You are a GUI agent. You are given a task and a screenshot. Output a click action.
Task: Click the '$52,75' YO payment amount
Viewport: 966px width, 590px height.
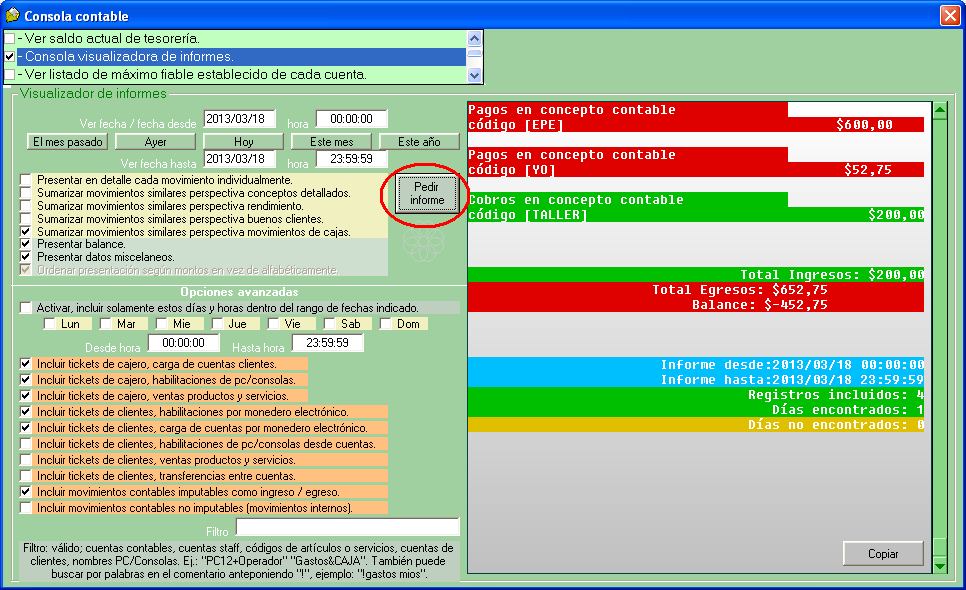[x=868, y=170]
